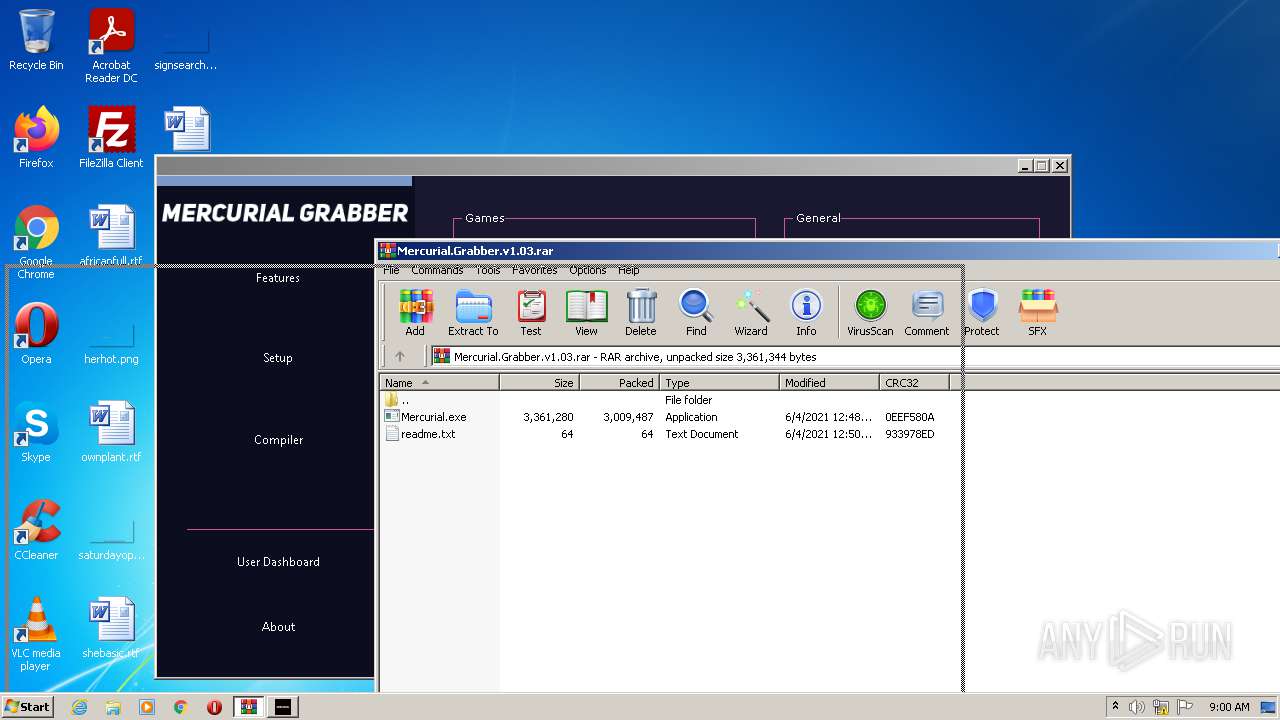1280x720 pixels.
Task: Click the archive path address field
Action: click(x=855, y=356)
